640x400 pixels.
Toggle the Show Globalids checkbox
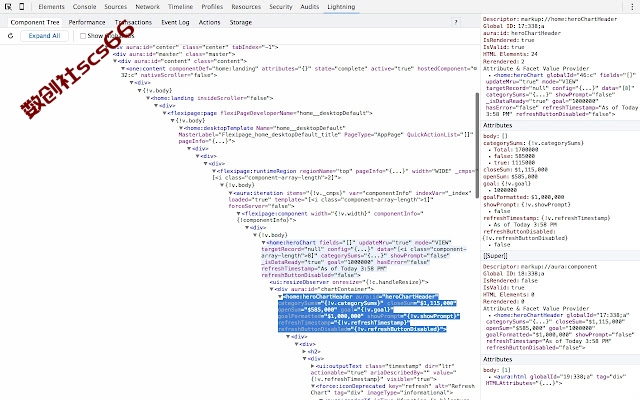(x=83, y=36)
